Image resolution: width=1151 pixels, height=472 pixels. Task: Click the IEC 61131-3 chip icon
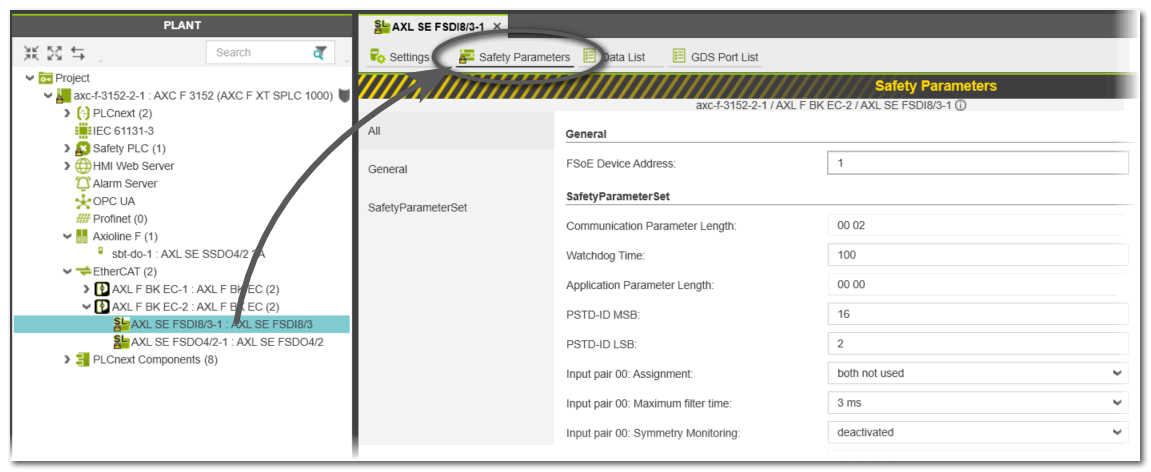click(83, 131)
